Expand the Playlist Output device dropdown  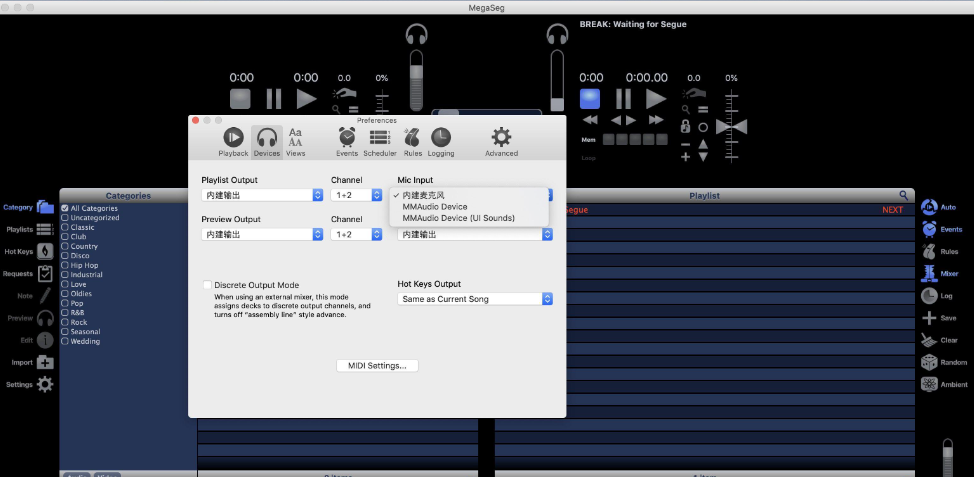(262, 195)
